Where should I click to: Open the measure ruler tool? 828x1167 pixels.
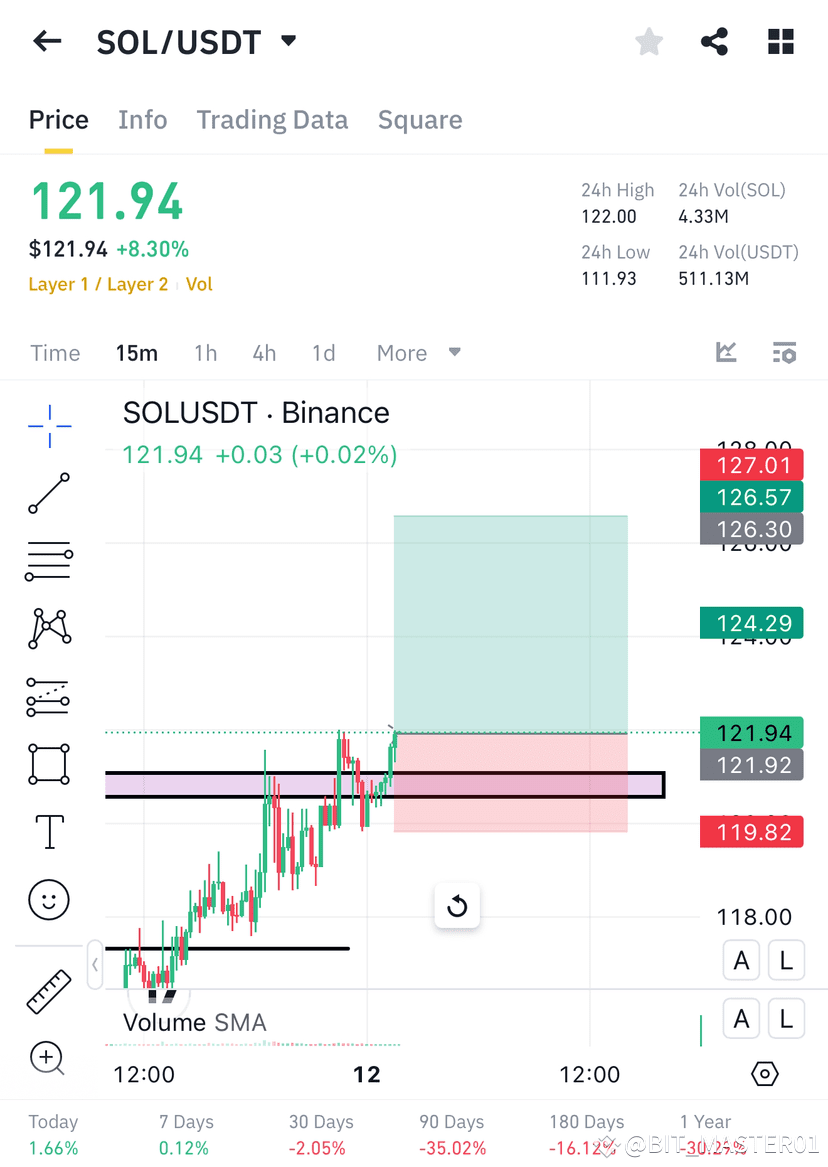click(x=48, y=990)
